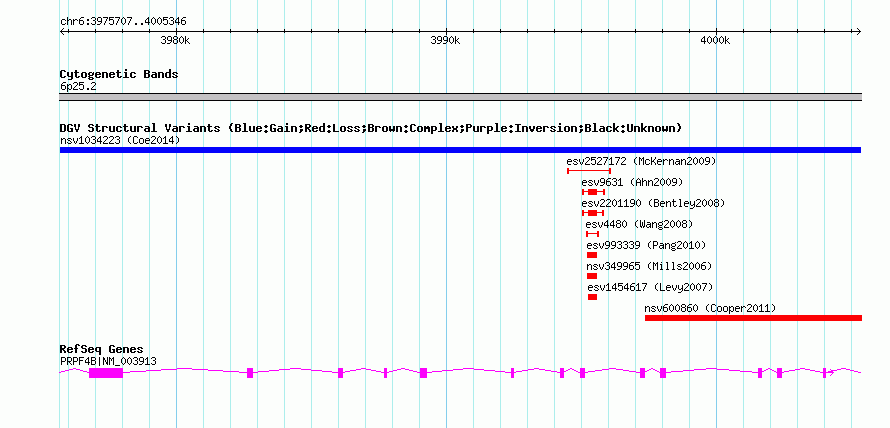Click the gray 6p25.2 cytogenetic band bar
Image resolution: width=890 pixels, height=428 pixels.
(460, 97)
